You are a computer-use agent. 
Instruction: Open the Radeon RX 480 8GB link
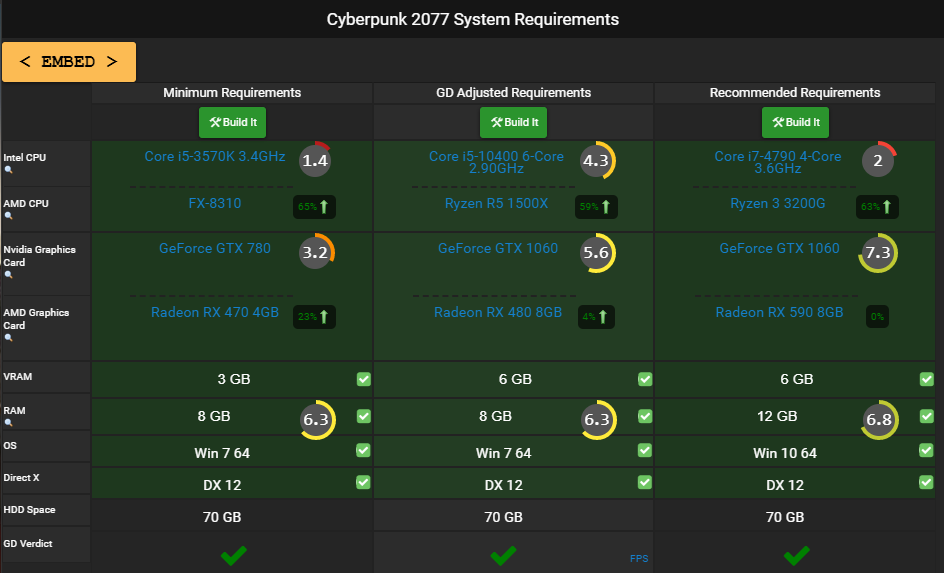(x=498, y=312)
